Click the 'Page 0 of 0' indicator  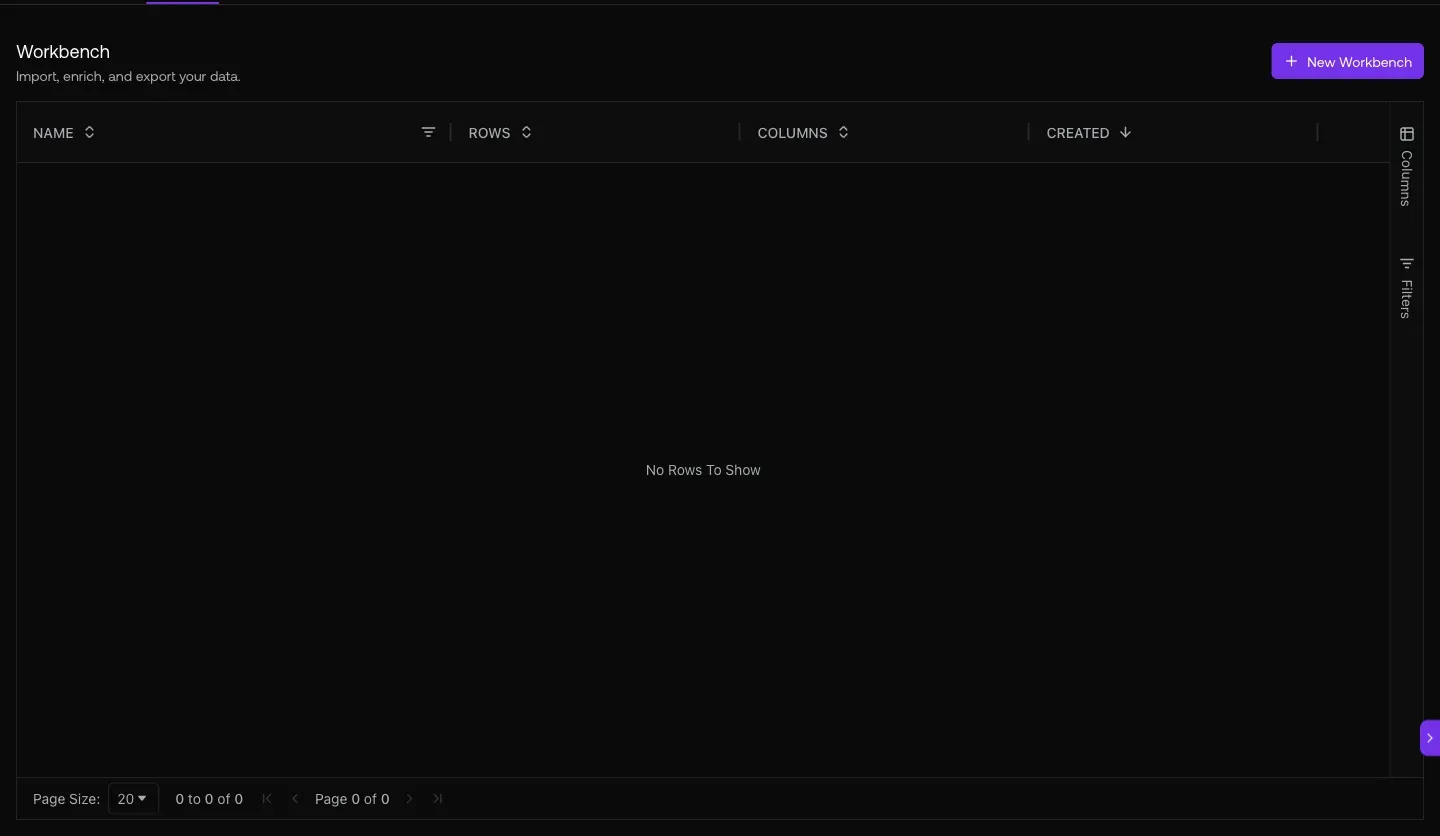pyautogui.click(x=352, y=799)
